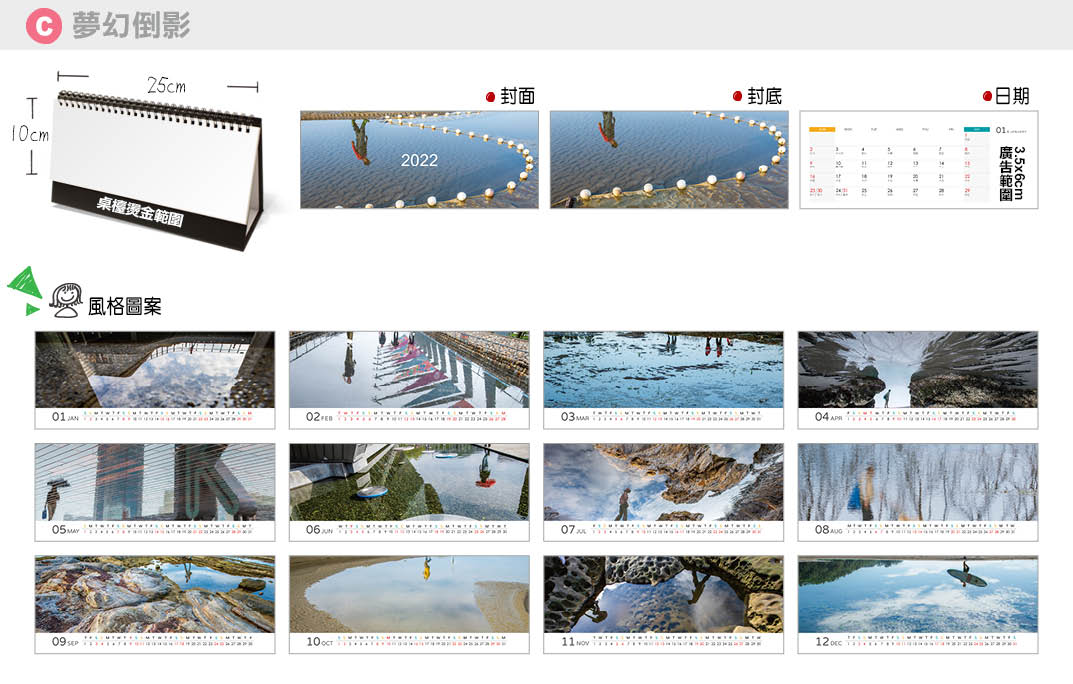Click the red dot beside 封底
This screenshot has width=1073, height=684.
pyautogui.click(x=737, y=97)
